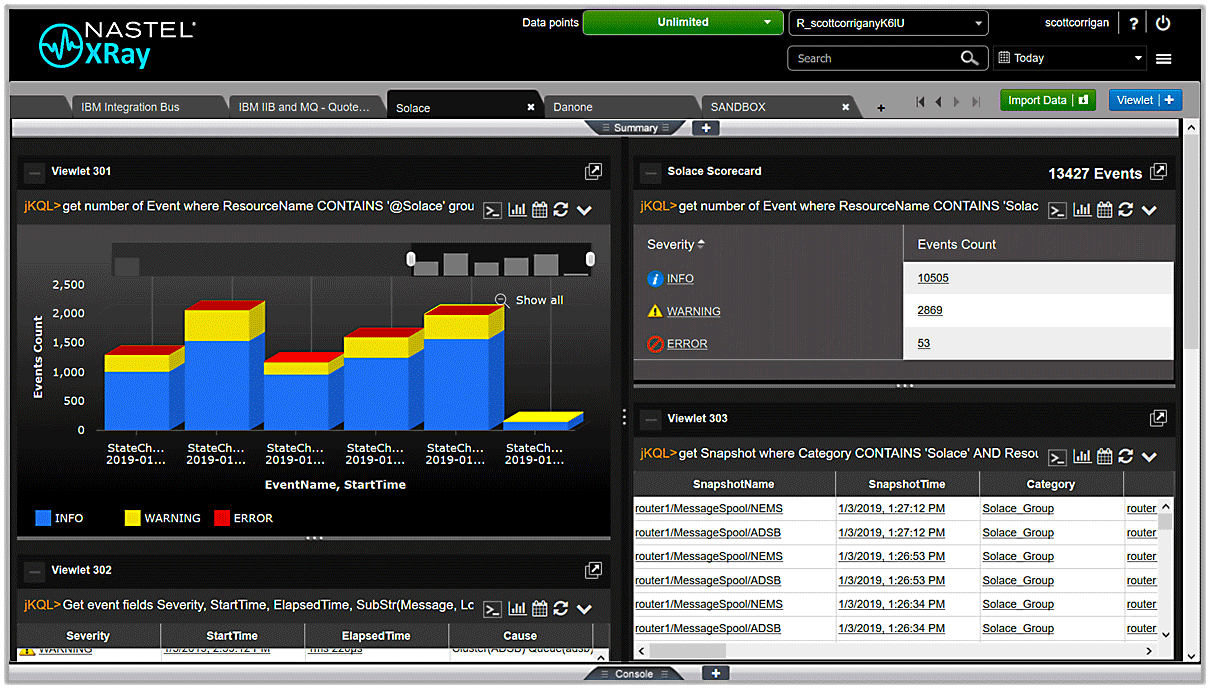This screenshot has width=1219, height=698.
Task: Switch to the IBM Integration Bus tab
Action: [x=130, y=107]
